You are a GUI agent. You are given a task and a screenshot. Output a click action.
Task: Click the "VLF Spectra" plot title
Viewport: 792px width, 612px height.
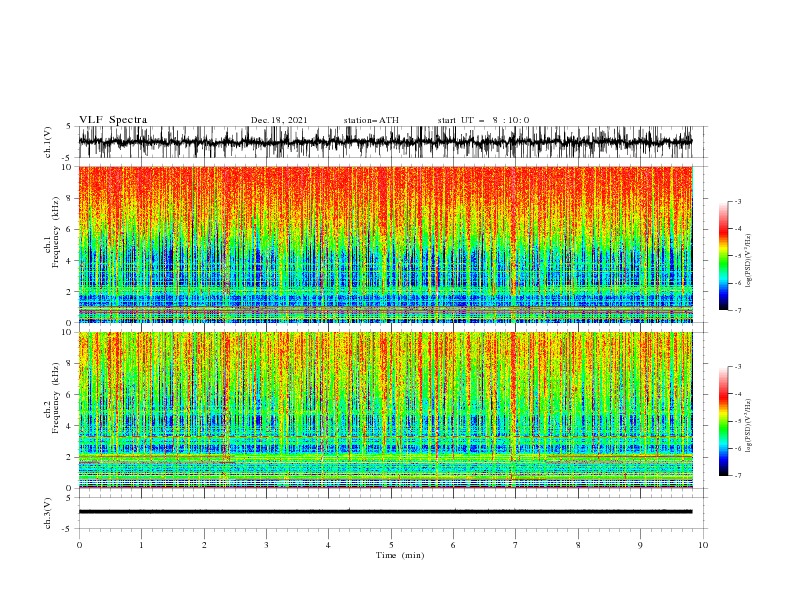[x=113, y=120]
